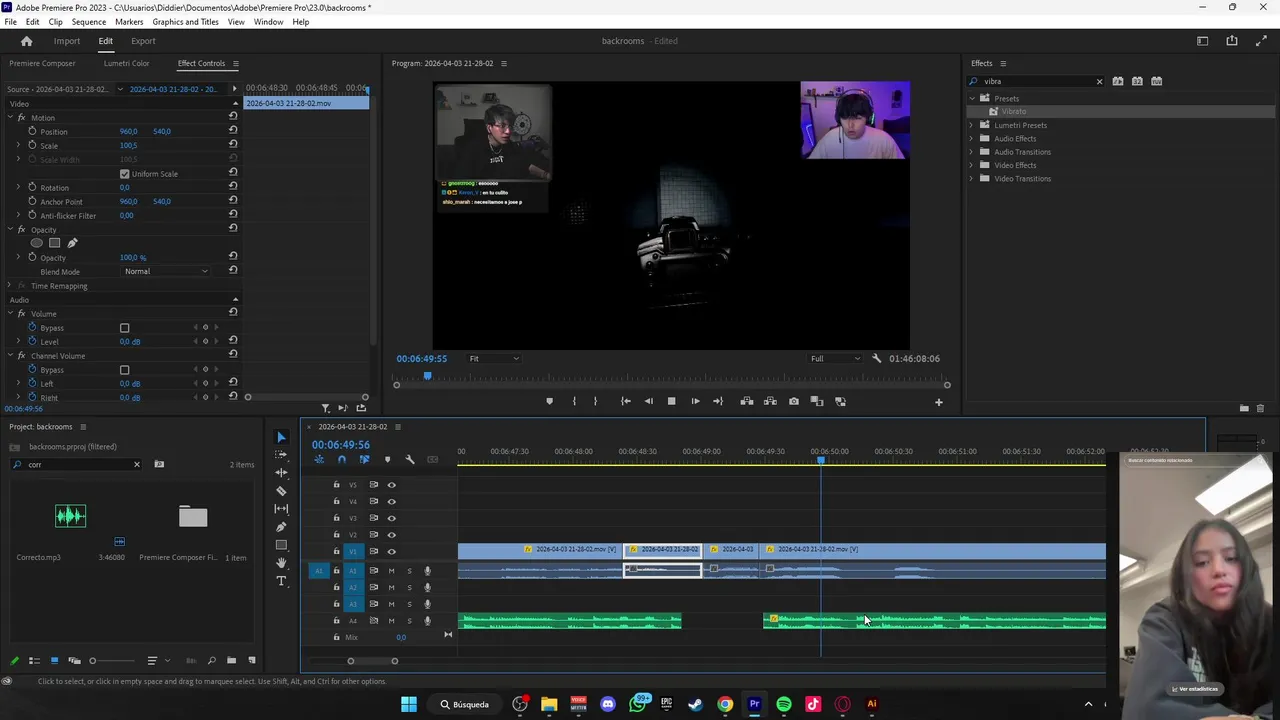Click the Lift button in Program Monitor

point(747,401)
